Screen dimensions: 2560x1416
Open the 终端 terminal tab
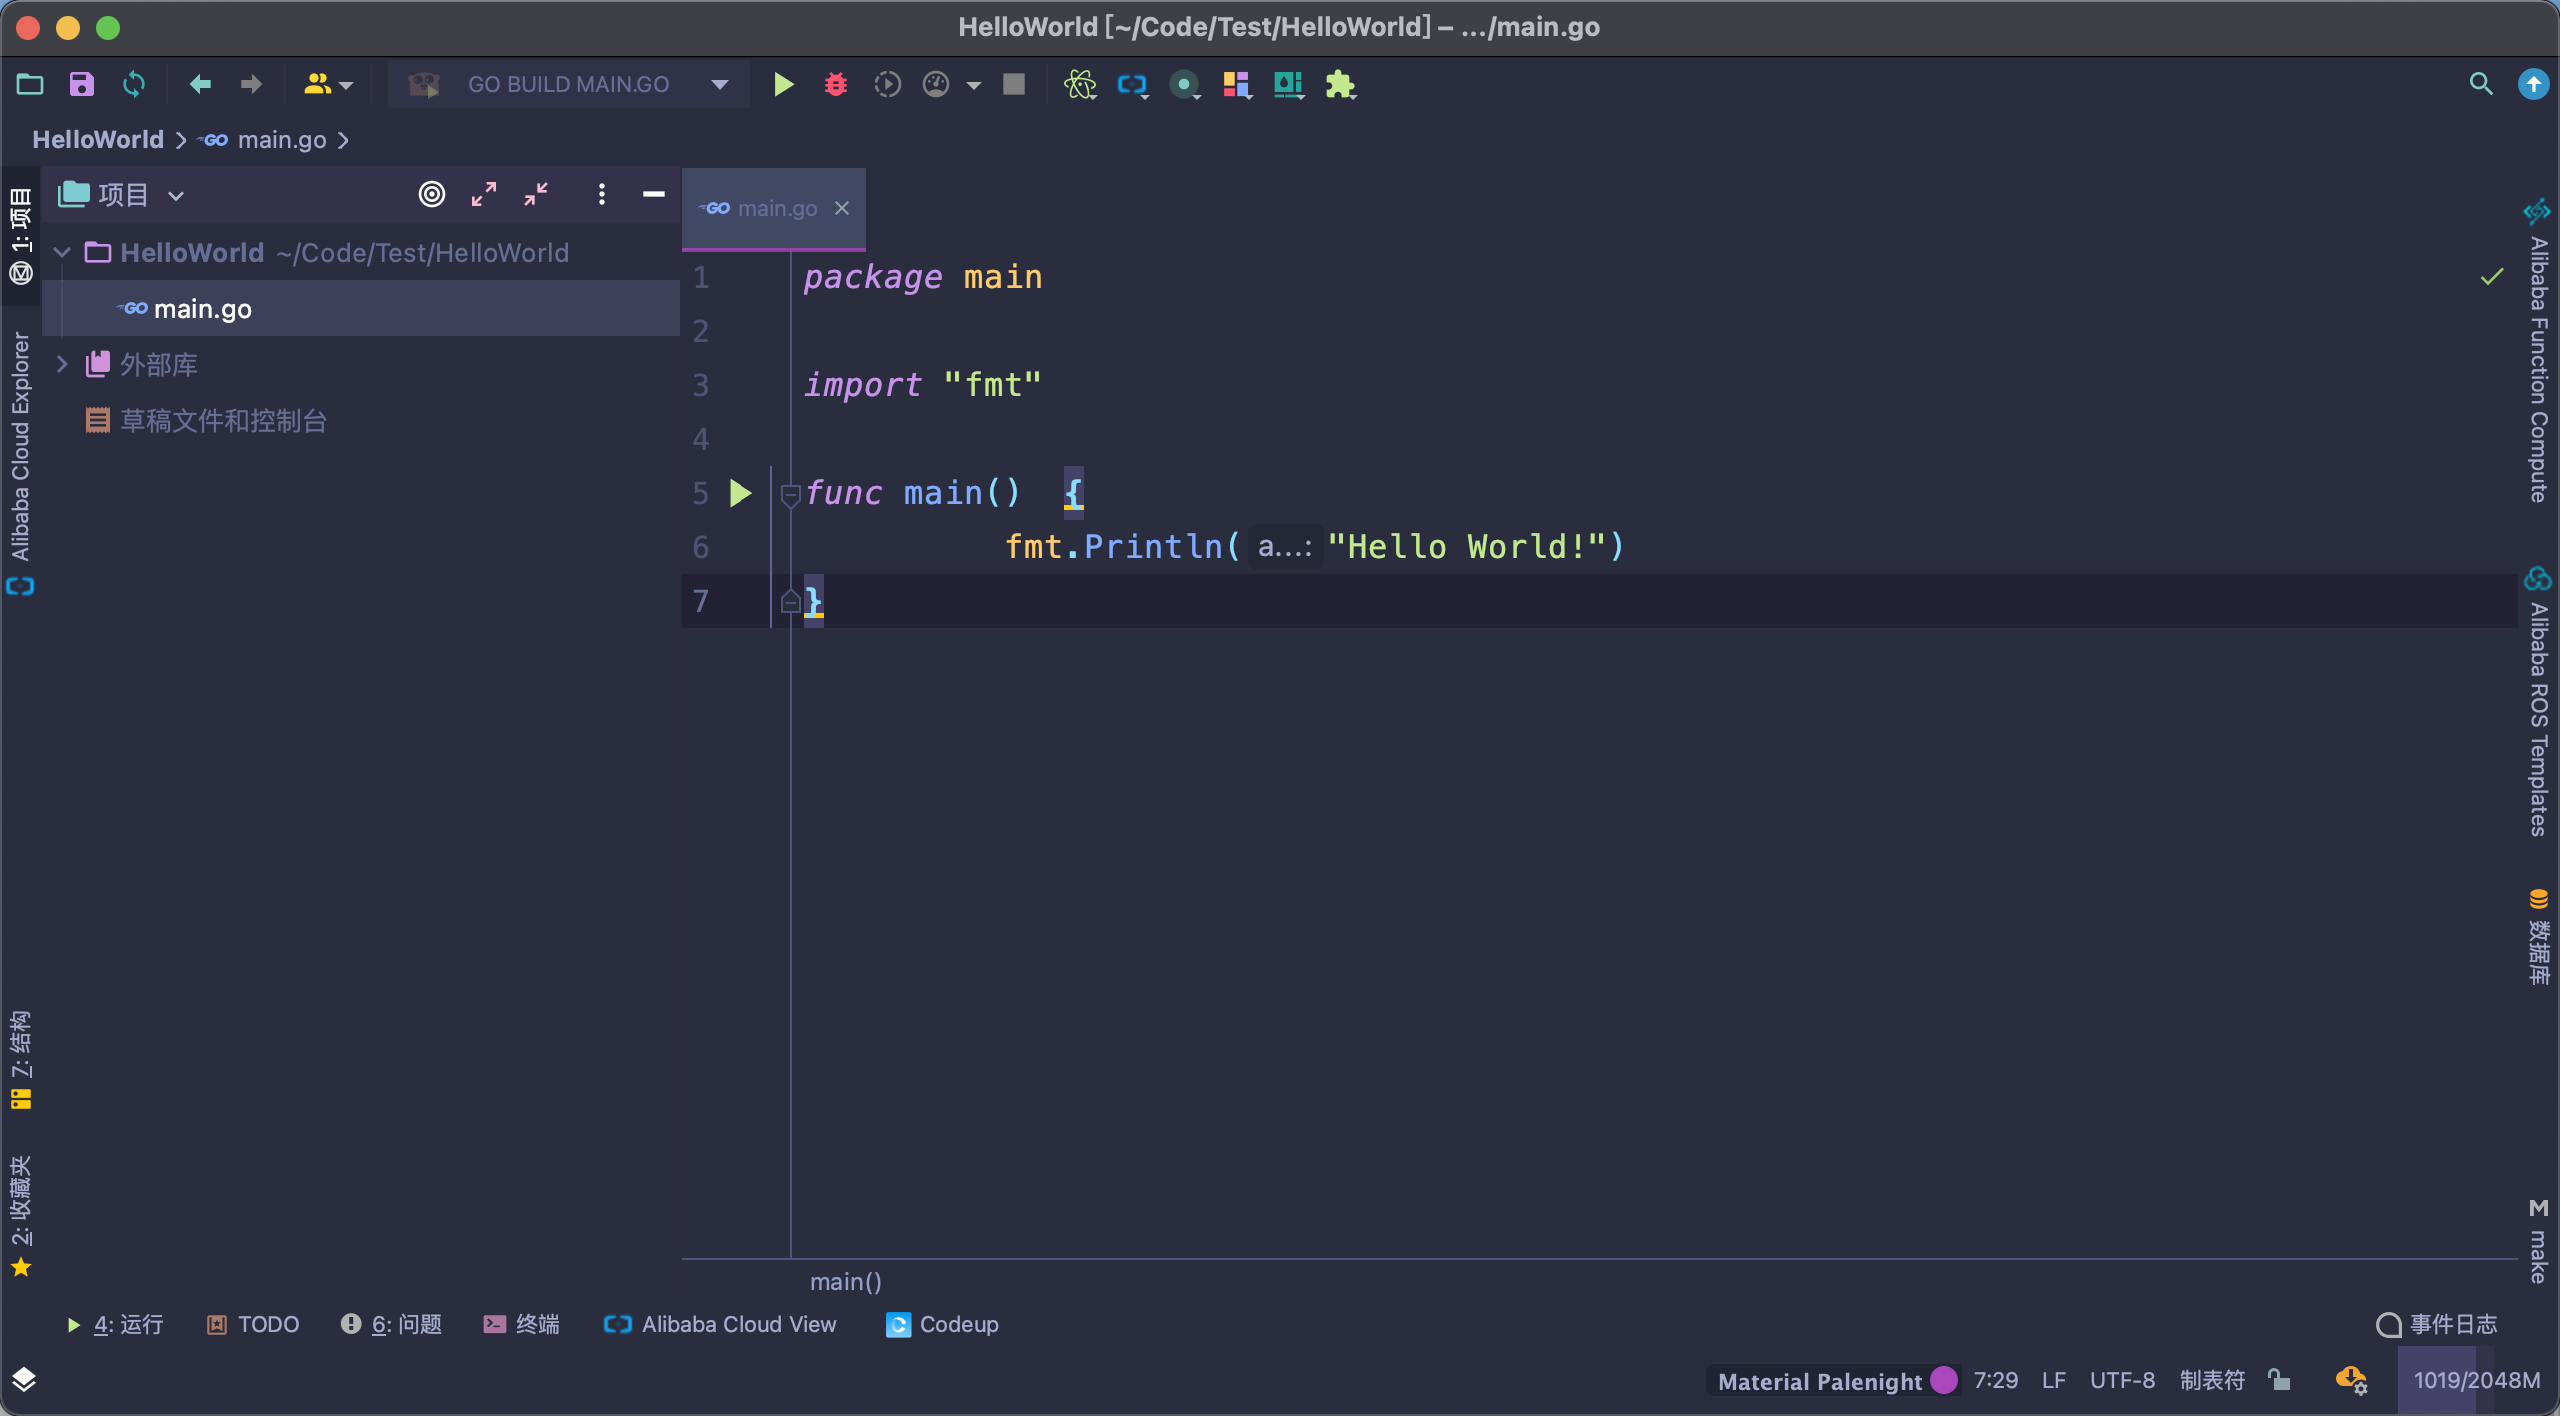point(522,1324)
